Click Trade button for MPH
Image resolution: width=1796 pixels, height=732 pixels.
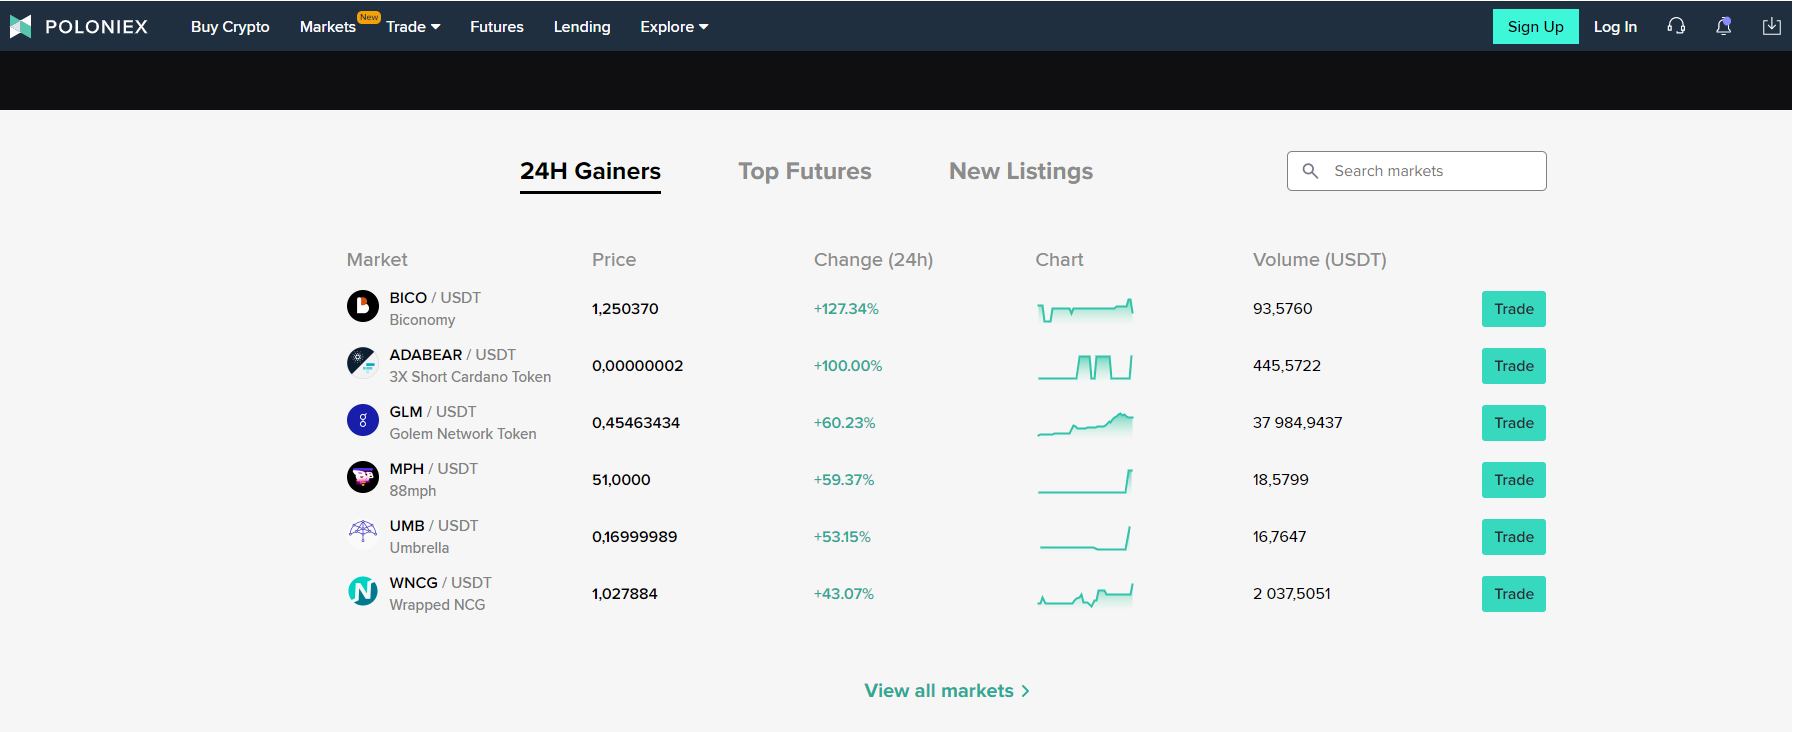[1513, 480]
